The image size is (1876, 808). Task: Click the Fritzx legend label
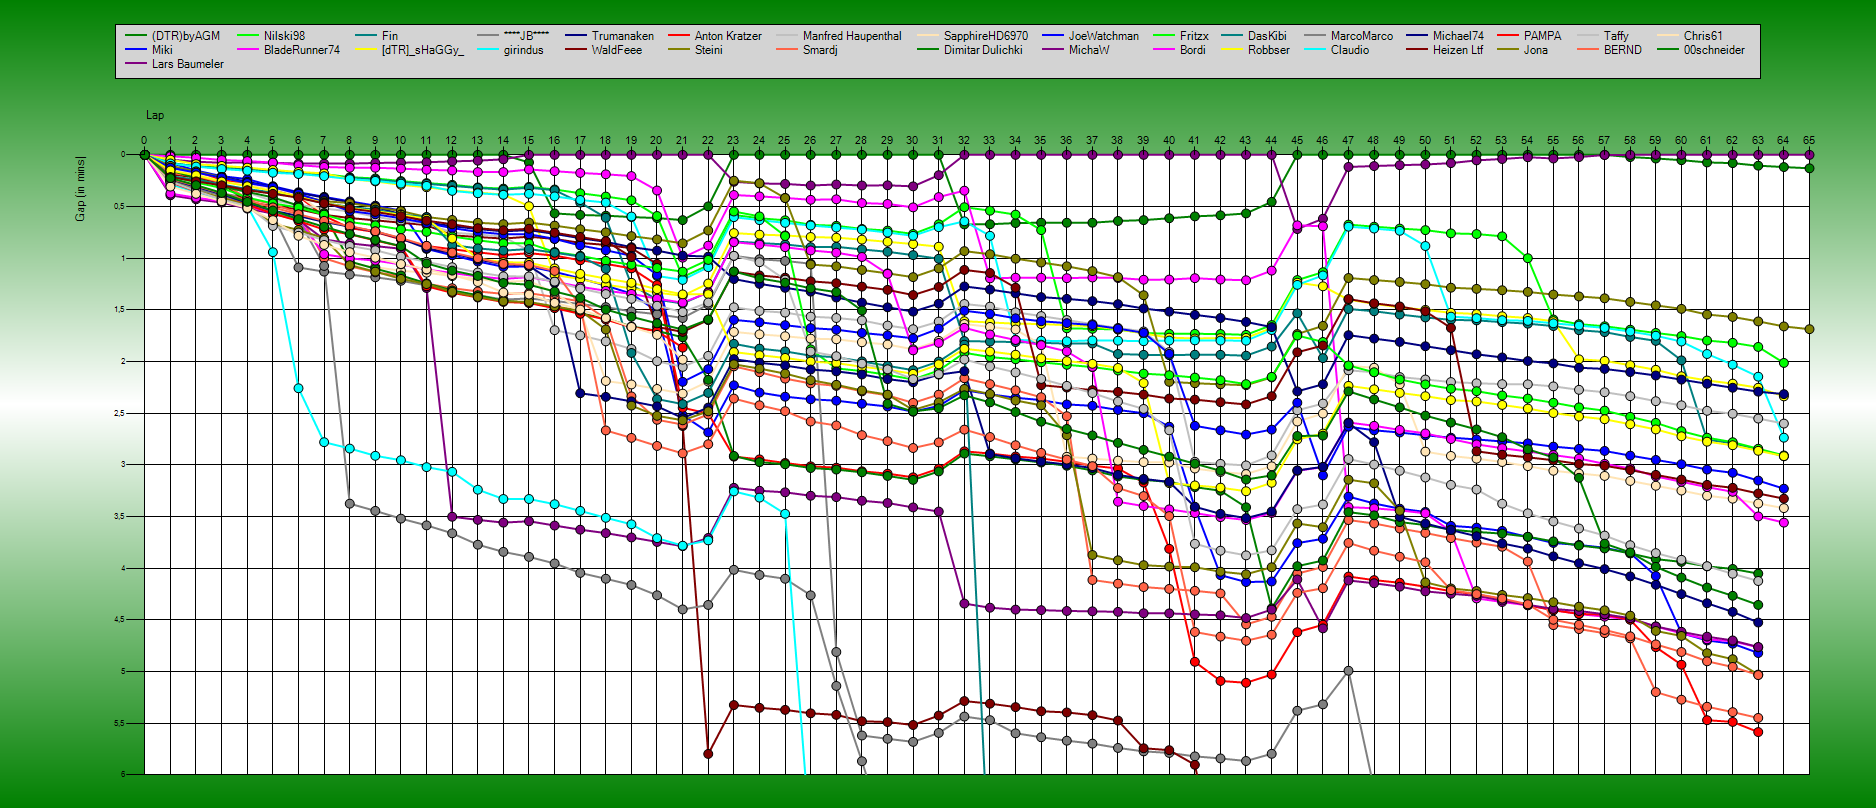[x=1194, y=36]
